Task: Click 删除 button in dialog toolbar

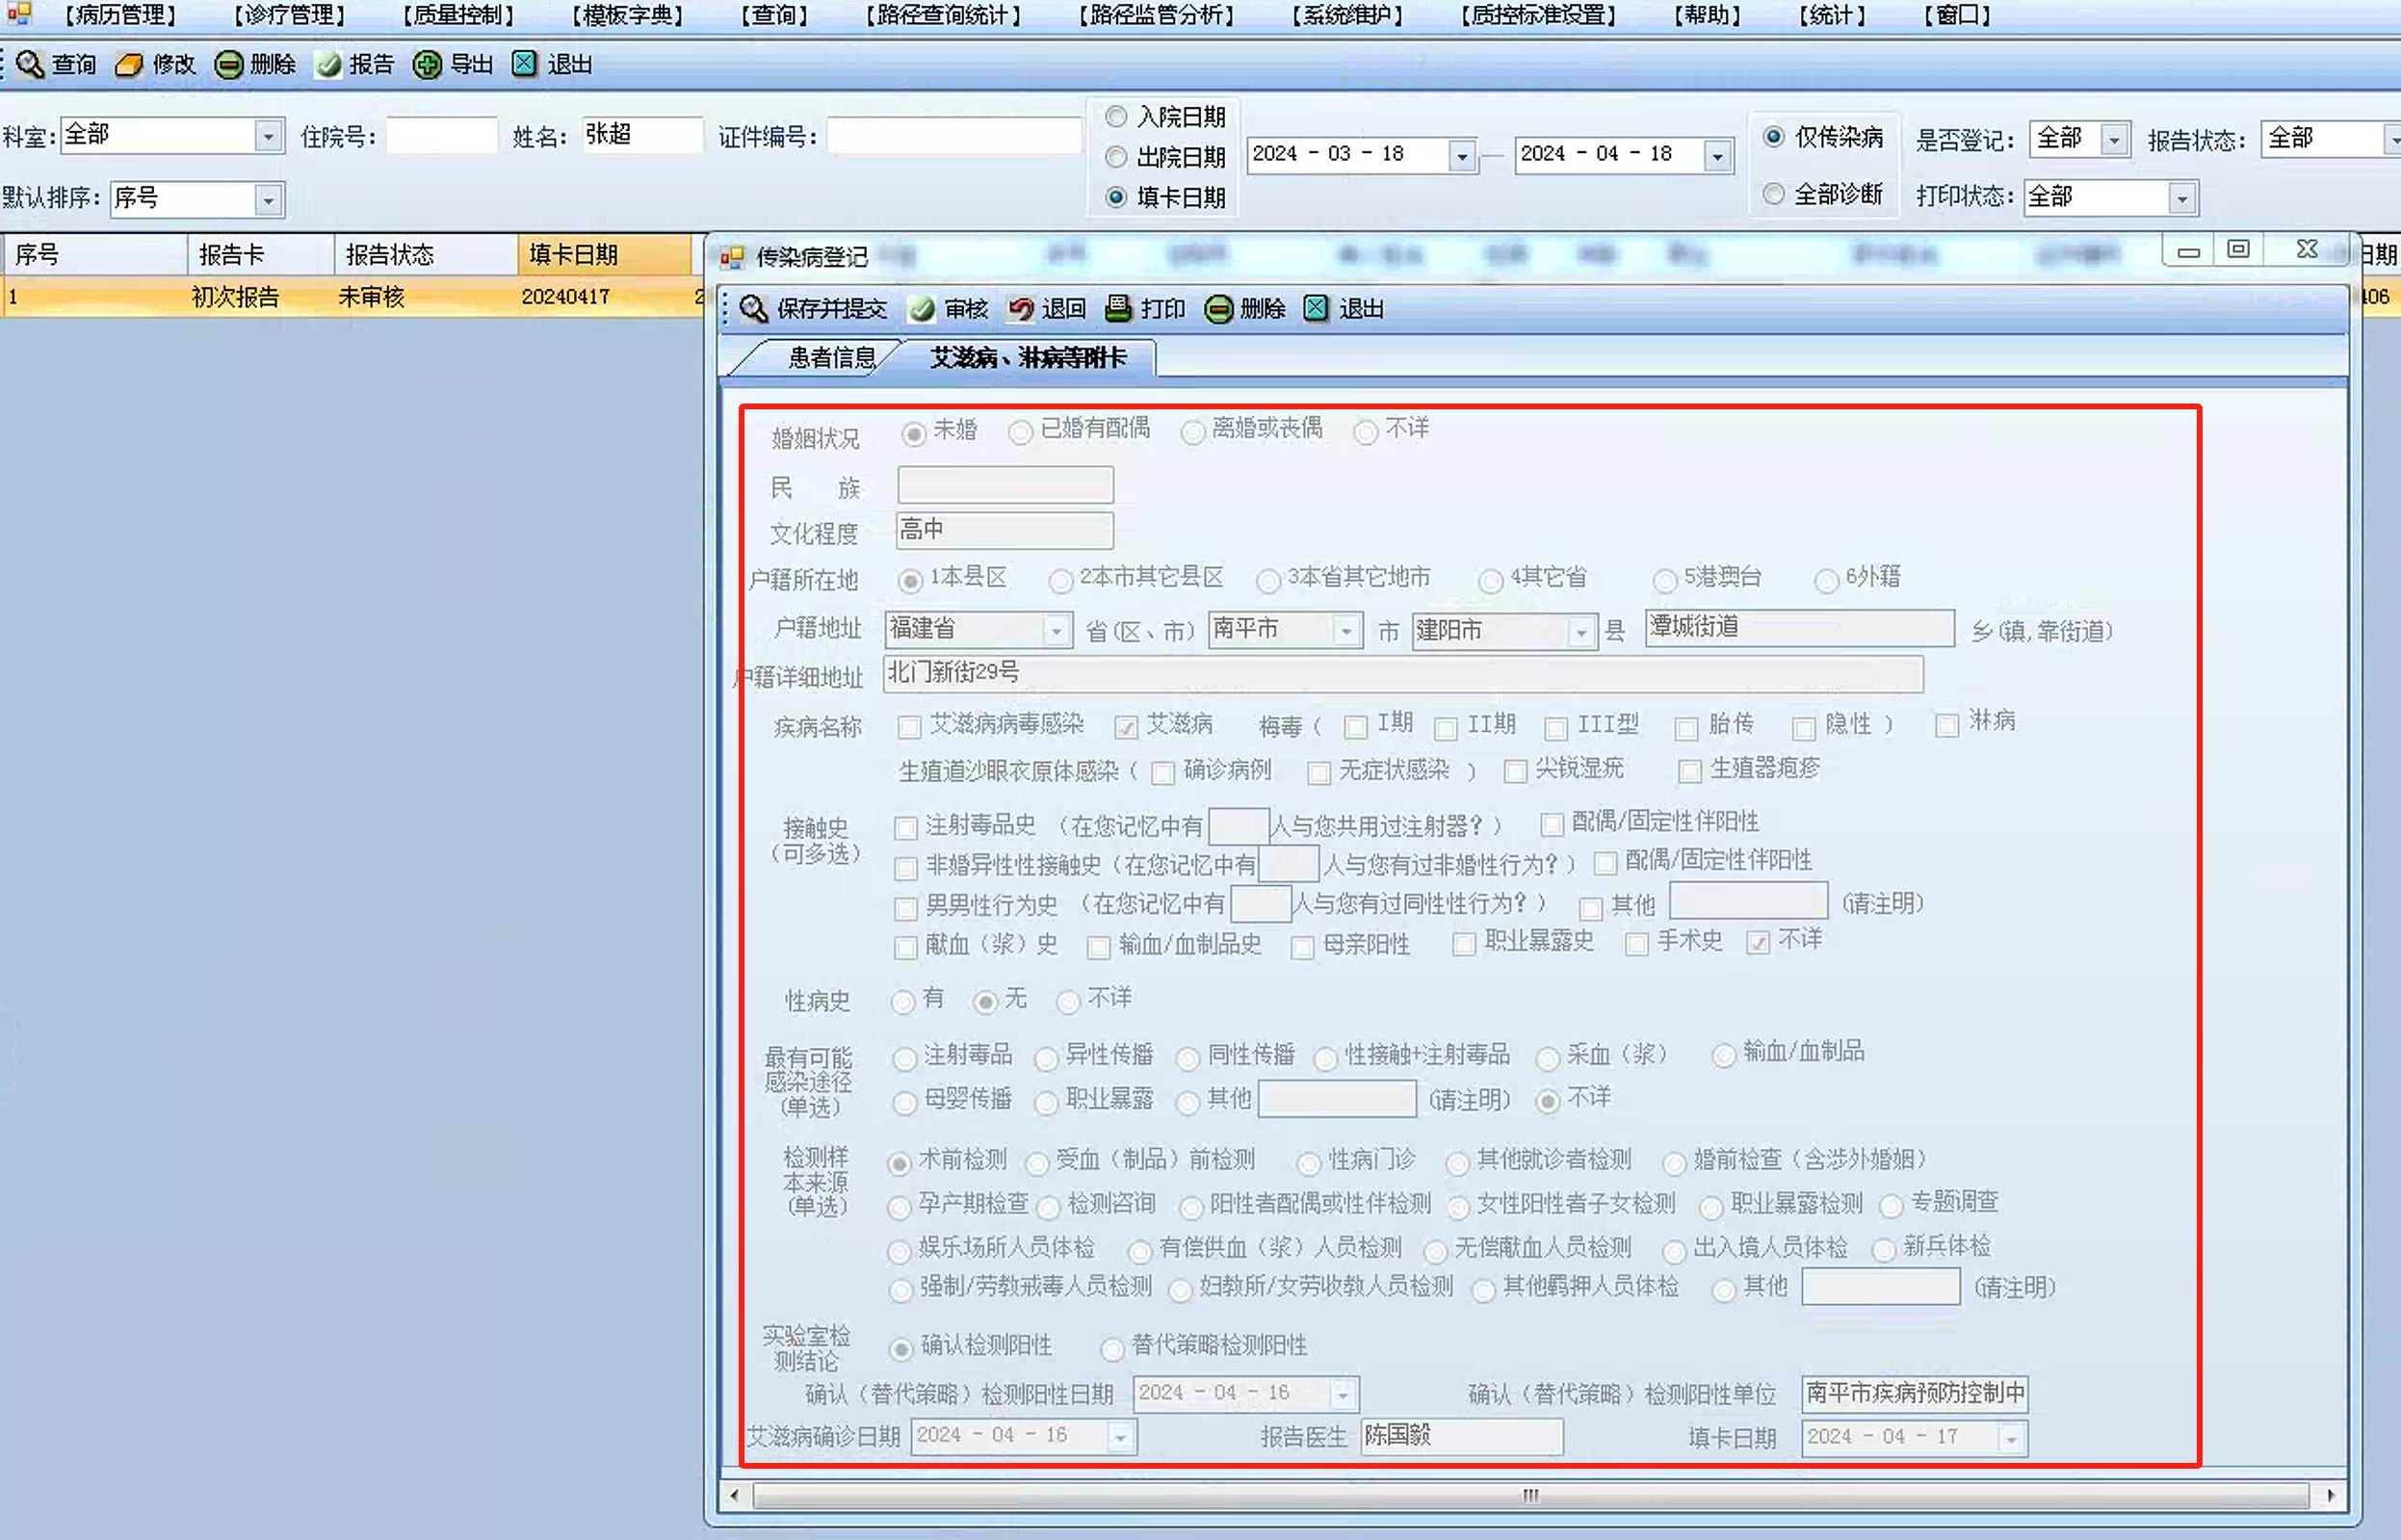Action: click(x=1246, y=309)
